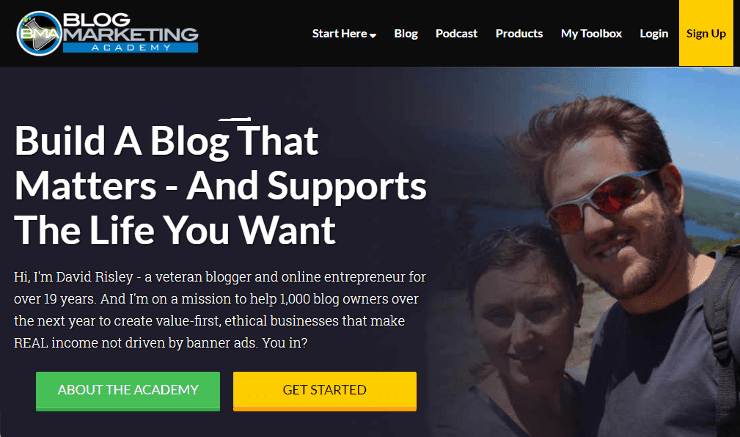Click the BMA circular logo icon
The image size is (740, 437).
(x=39, y=34)
